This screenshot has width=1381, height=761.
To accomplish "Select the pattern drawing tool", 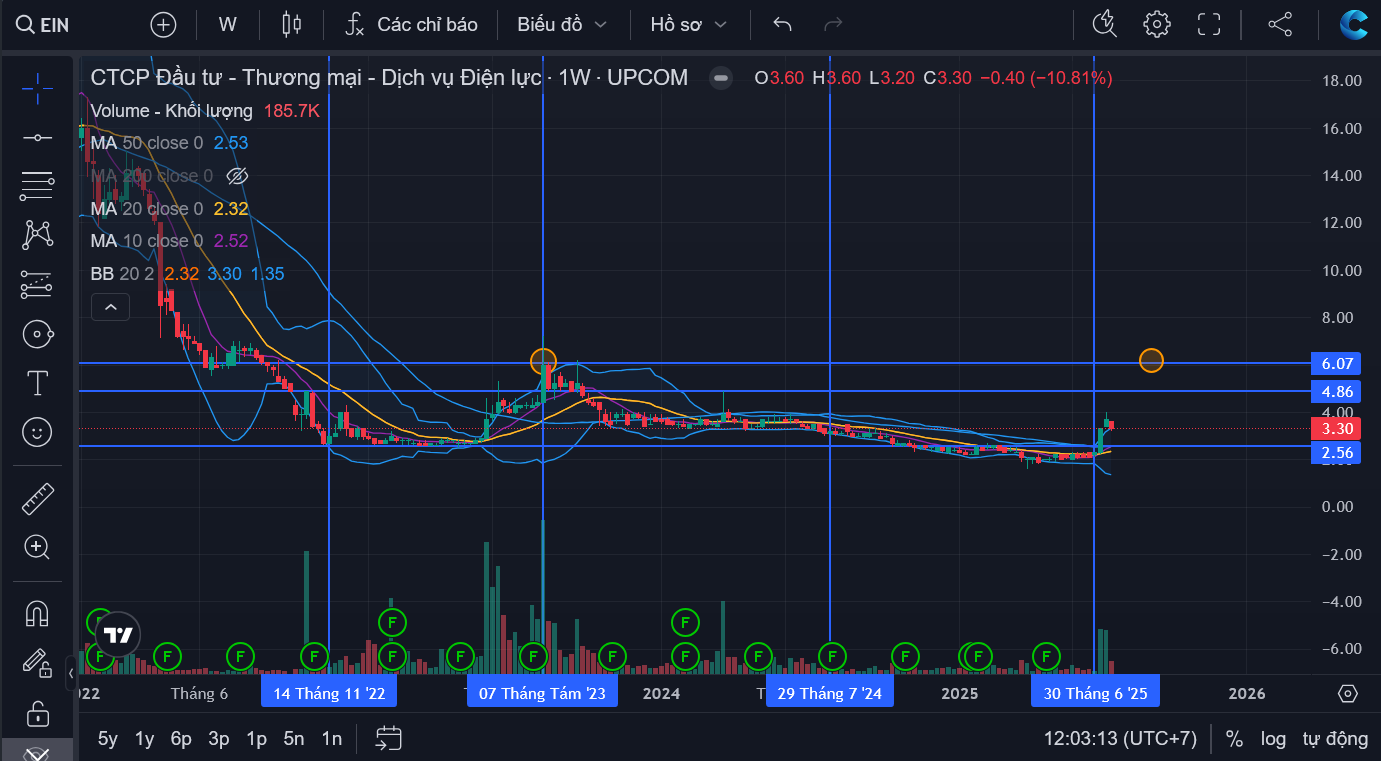I will point(37,235).
